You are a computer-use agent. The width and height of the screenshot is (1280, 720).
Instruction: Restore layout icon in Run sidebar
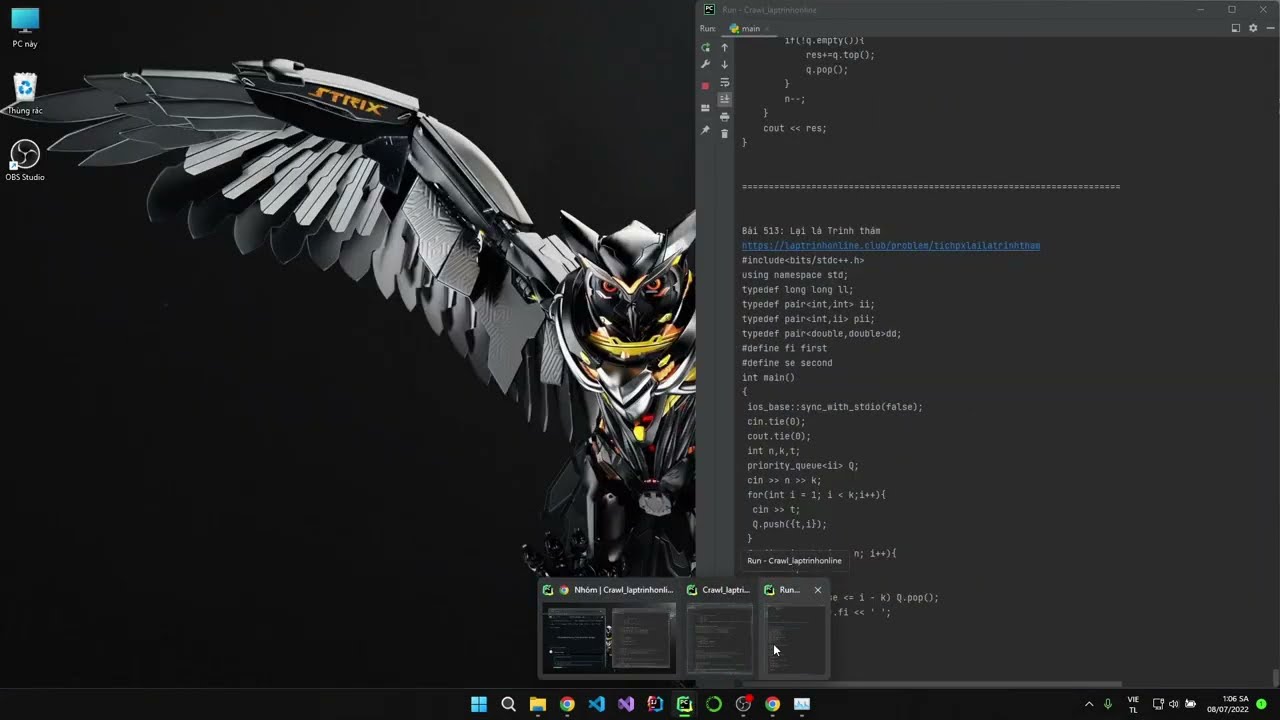tap(705, 108)
